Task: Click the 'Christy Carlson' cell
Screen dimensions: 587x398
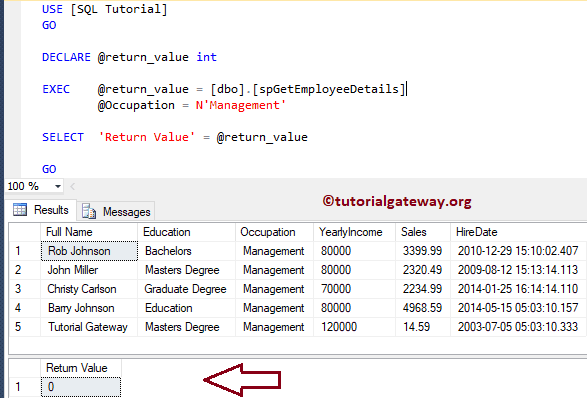Action: tap(89, 289)
